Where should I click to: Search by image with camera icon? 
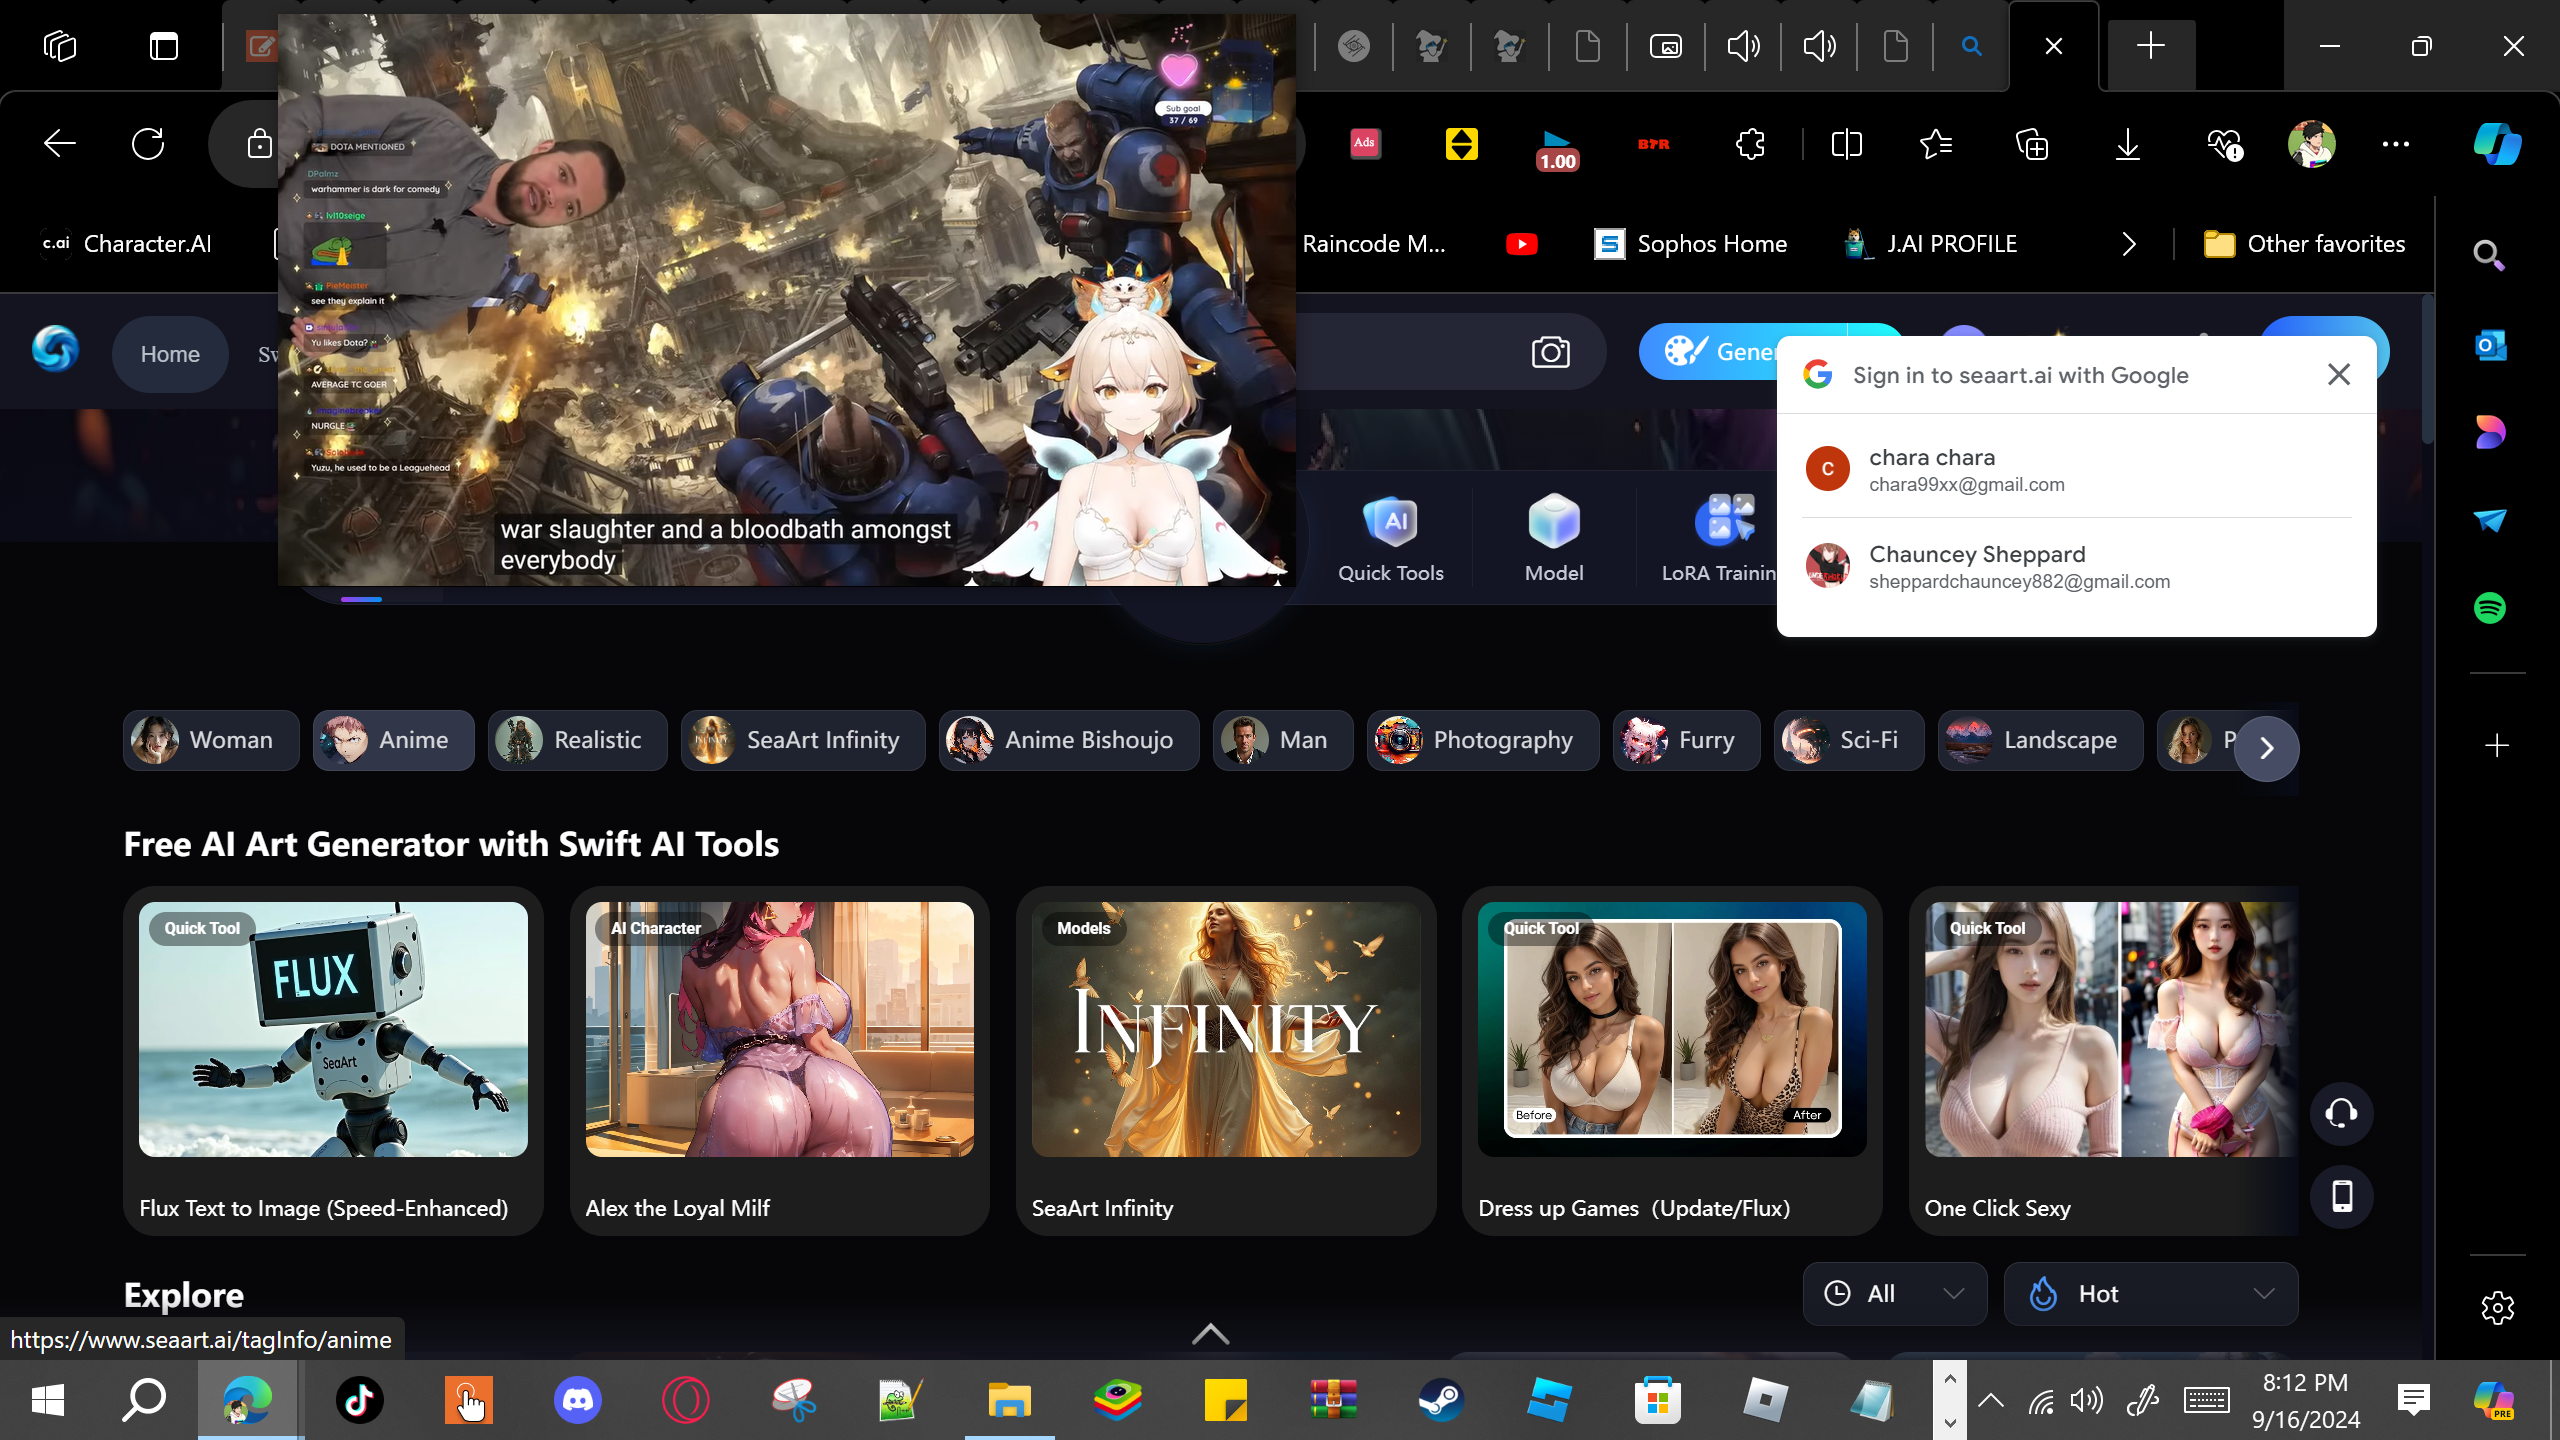tap(1550, 352)
